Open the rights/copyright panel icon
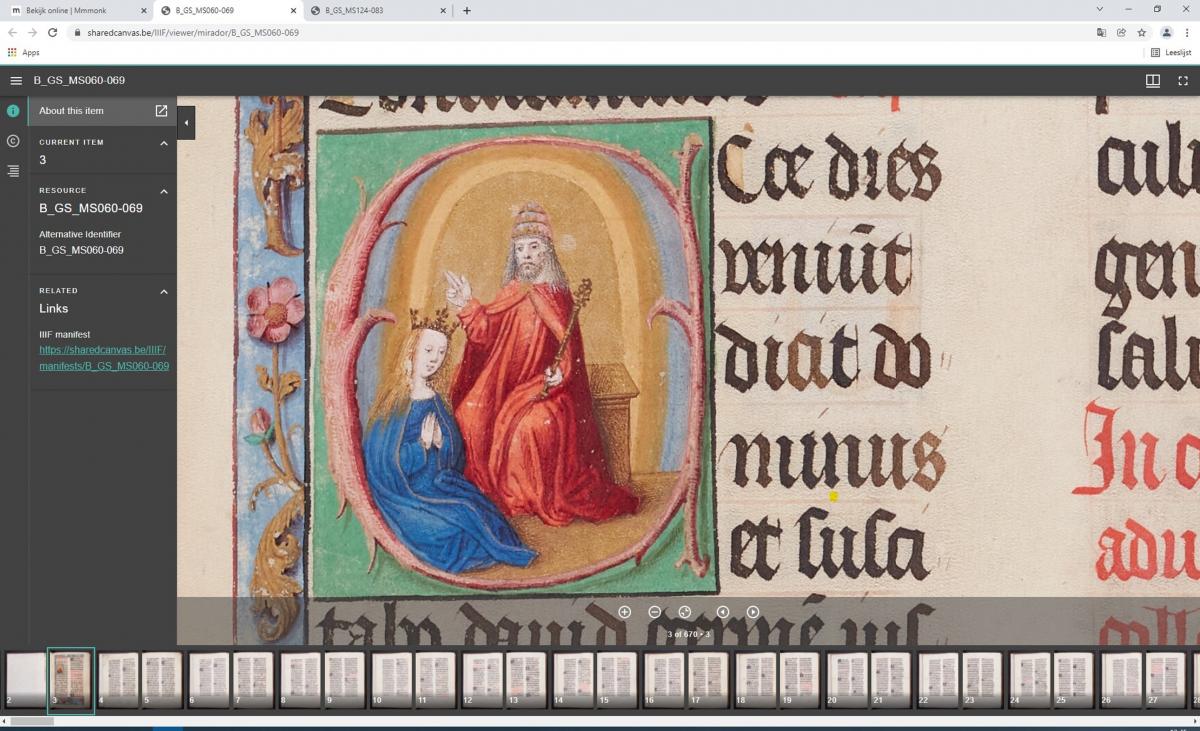This screenshot has width=1200, height=731. point(13,141)
